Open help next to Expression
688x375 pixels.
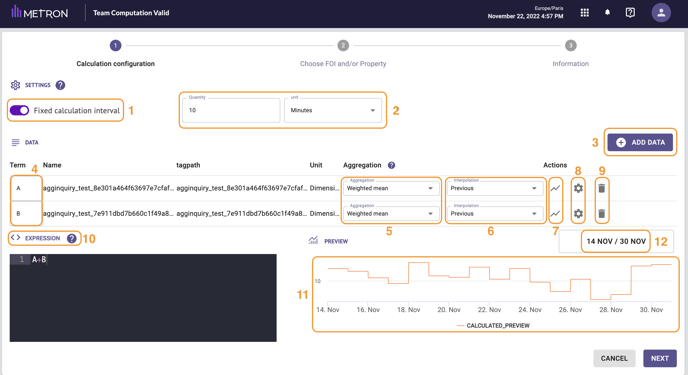click(72, 238)
